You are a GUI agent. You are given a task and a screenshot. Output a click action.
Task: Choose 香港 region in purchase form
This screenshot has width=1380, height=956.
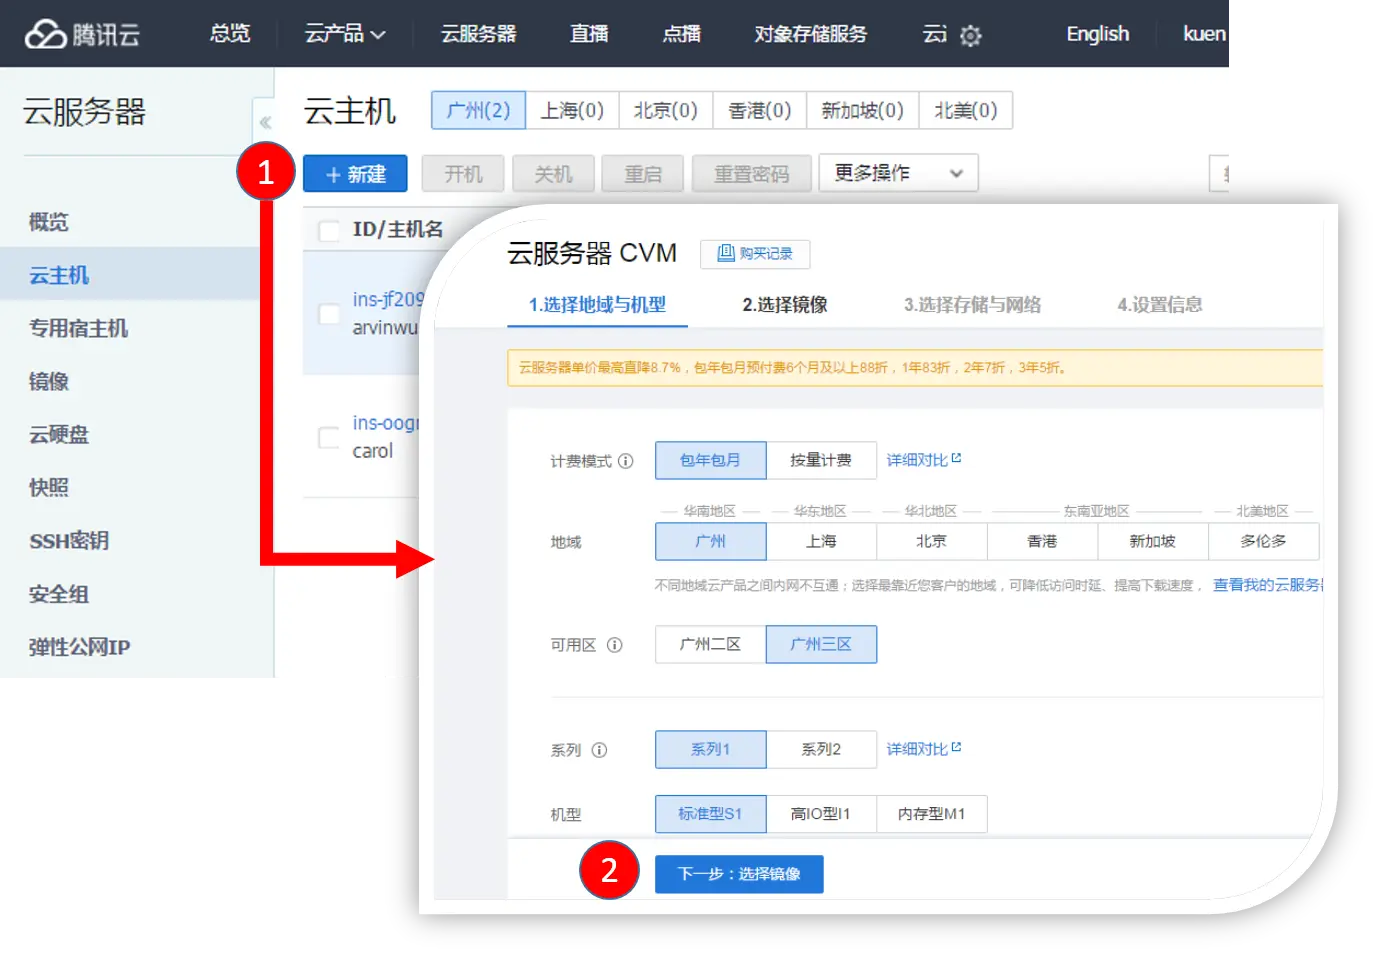[x=1043, y=541]
